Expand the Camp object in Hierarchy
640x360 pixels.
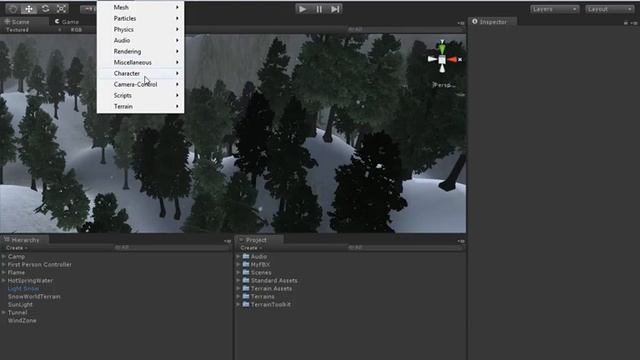(4, 256)
